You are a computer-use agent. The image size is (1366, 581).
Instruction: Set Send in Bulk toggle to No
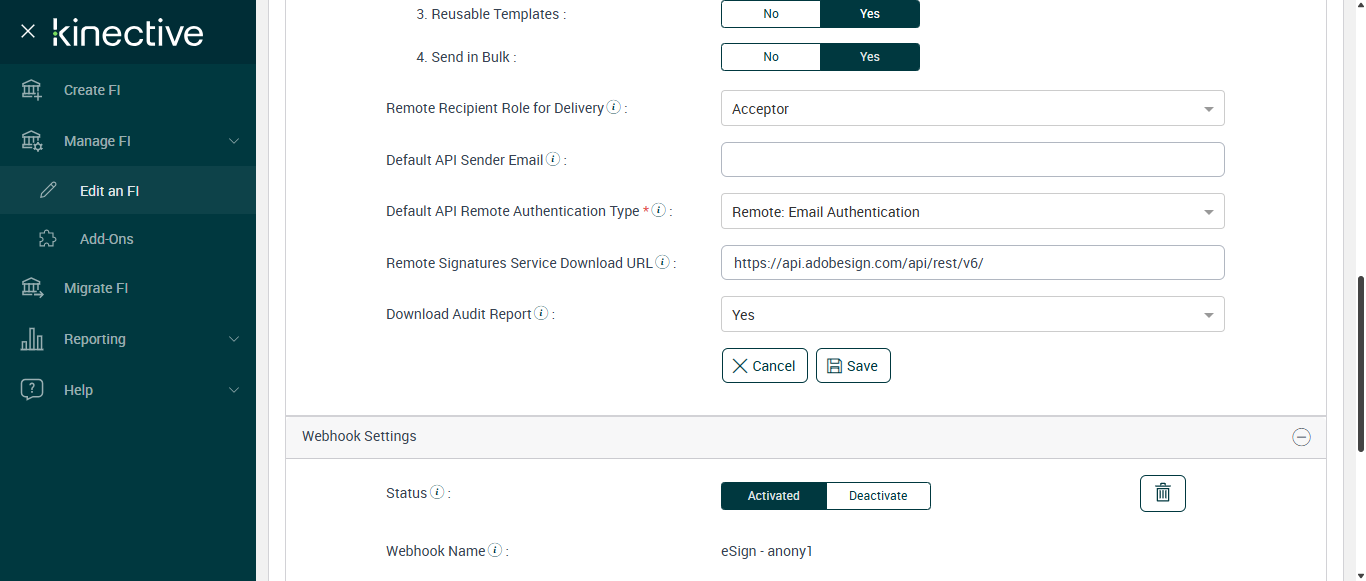(771, 57)
